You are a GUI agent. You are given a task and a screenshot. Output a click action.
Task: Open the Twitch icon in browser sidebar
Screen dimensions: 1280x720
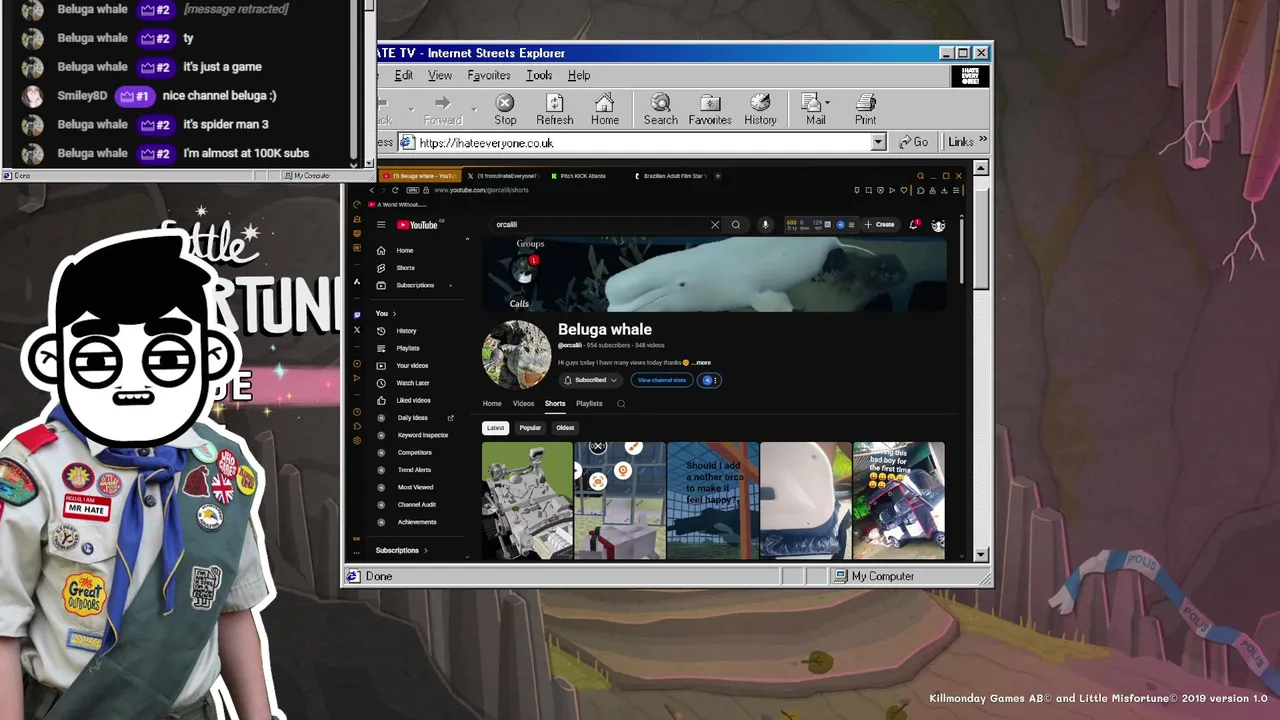(357, 315)
